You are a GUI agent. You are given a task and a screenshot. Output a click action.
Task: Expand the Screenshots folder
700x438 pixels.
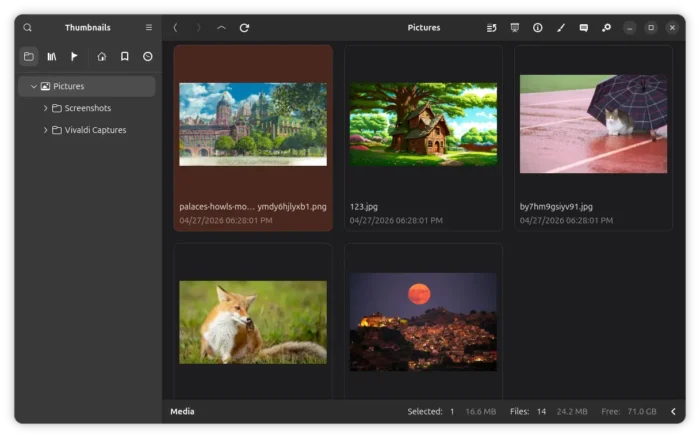(45, 108)
